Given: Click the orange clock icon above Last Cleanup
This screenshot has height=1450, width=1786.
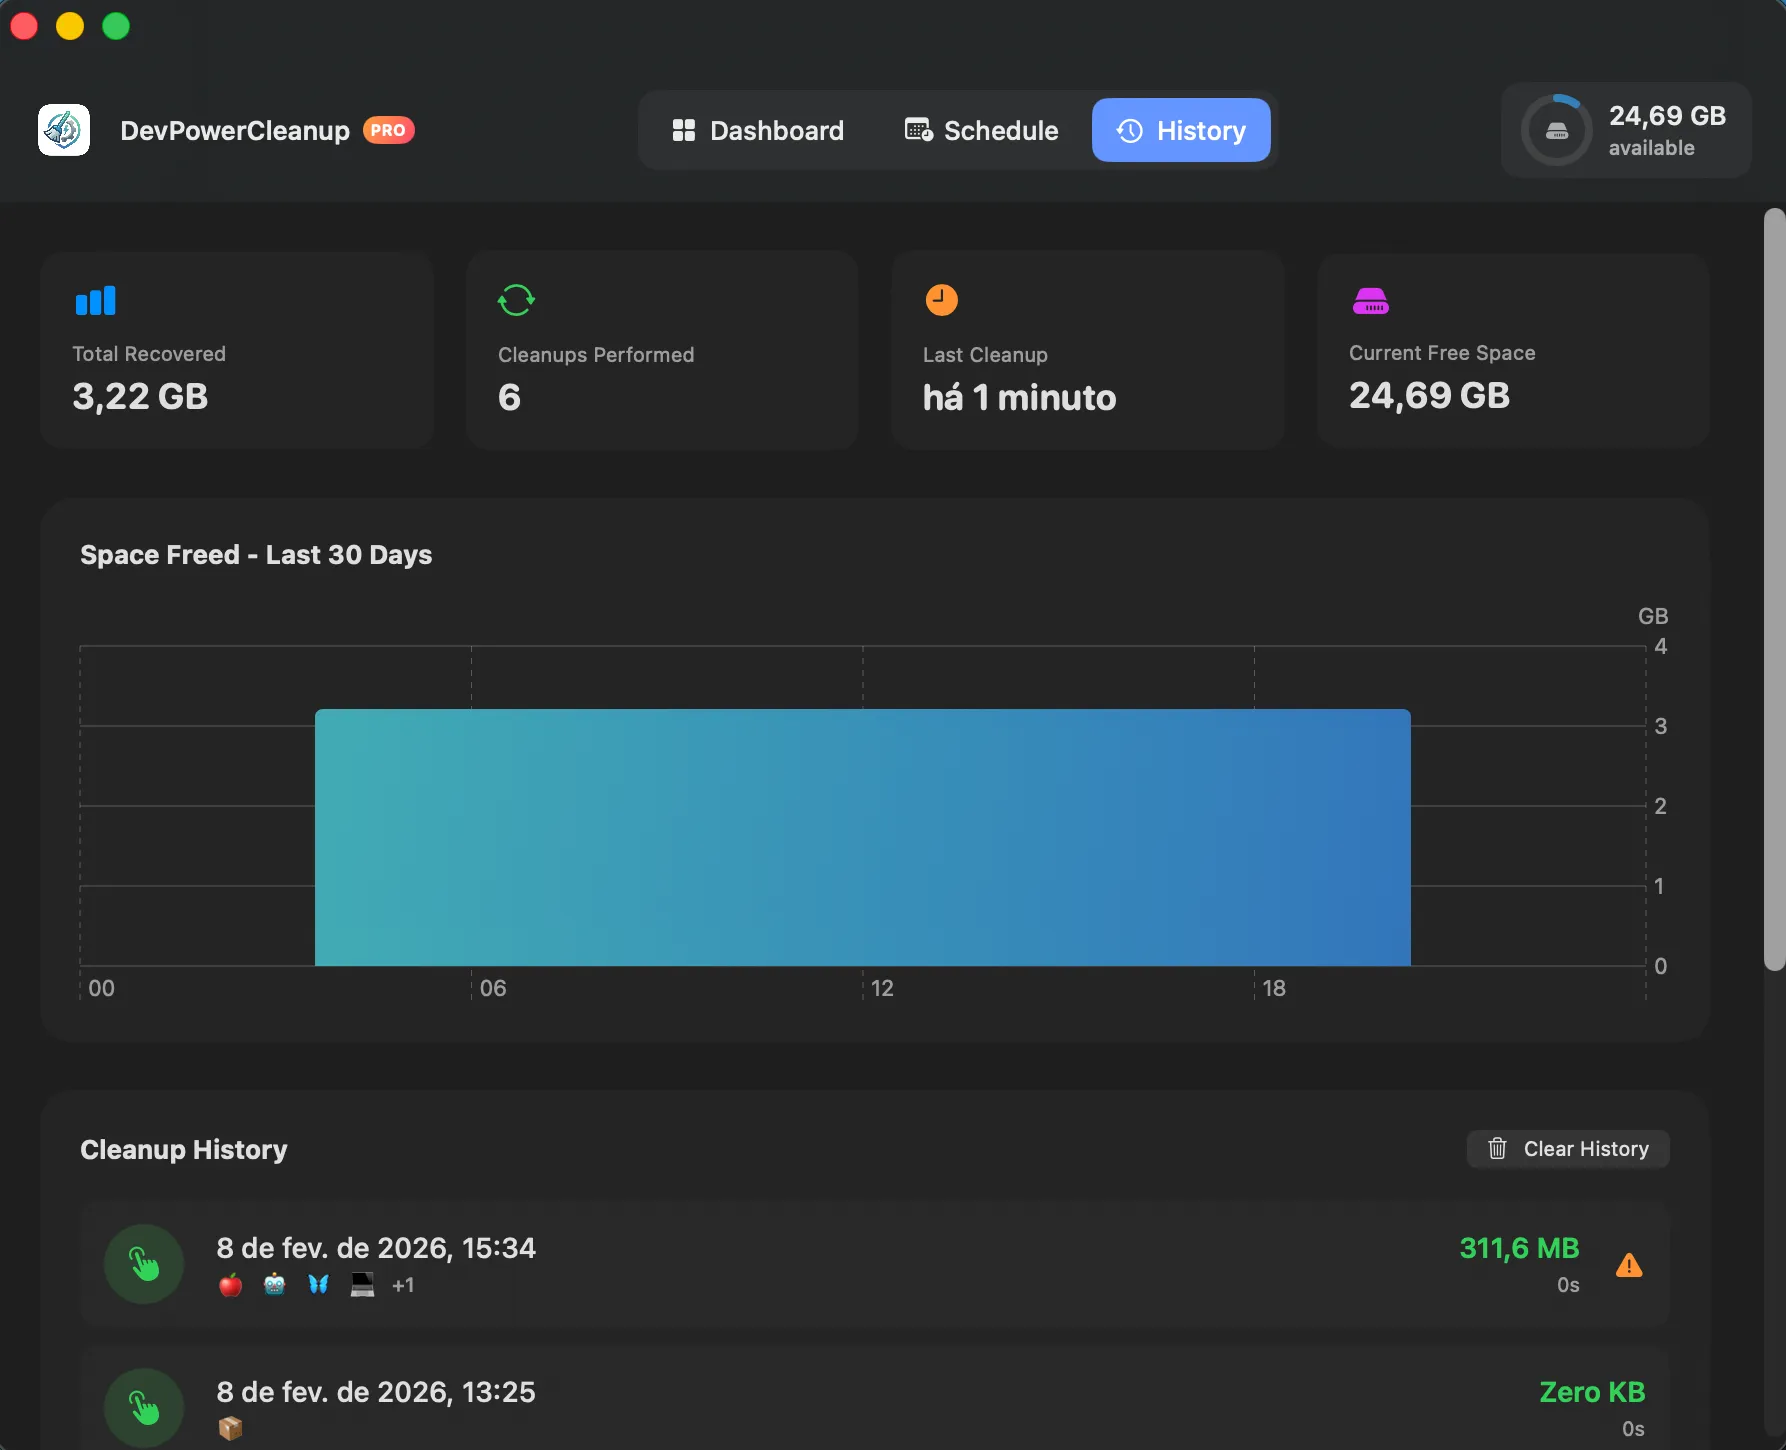Looking at the screenshot, I should (x=941, y=299).
